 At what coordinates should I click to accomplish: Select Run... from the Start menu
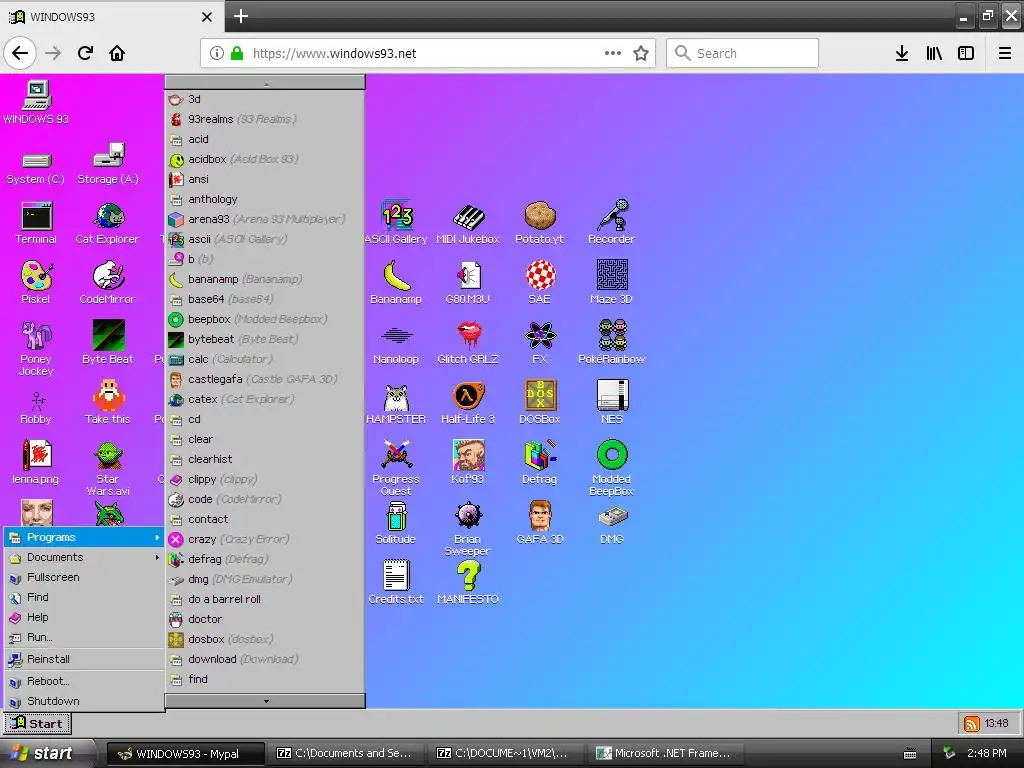[84, 637]
